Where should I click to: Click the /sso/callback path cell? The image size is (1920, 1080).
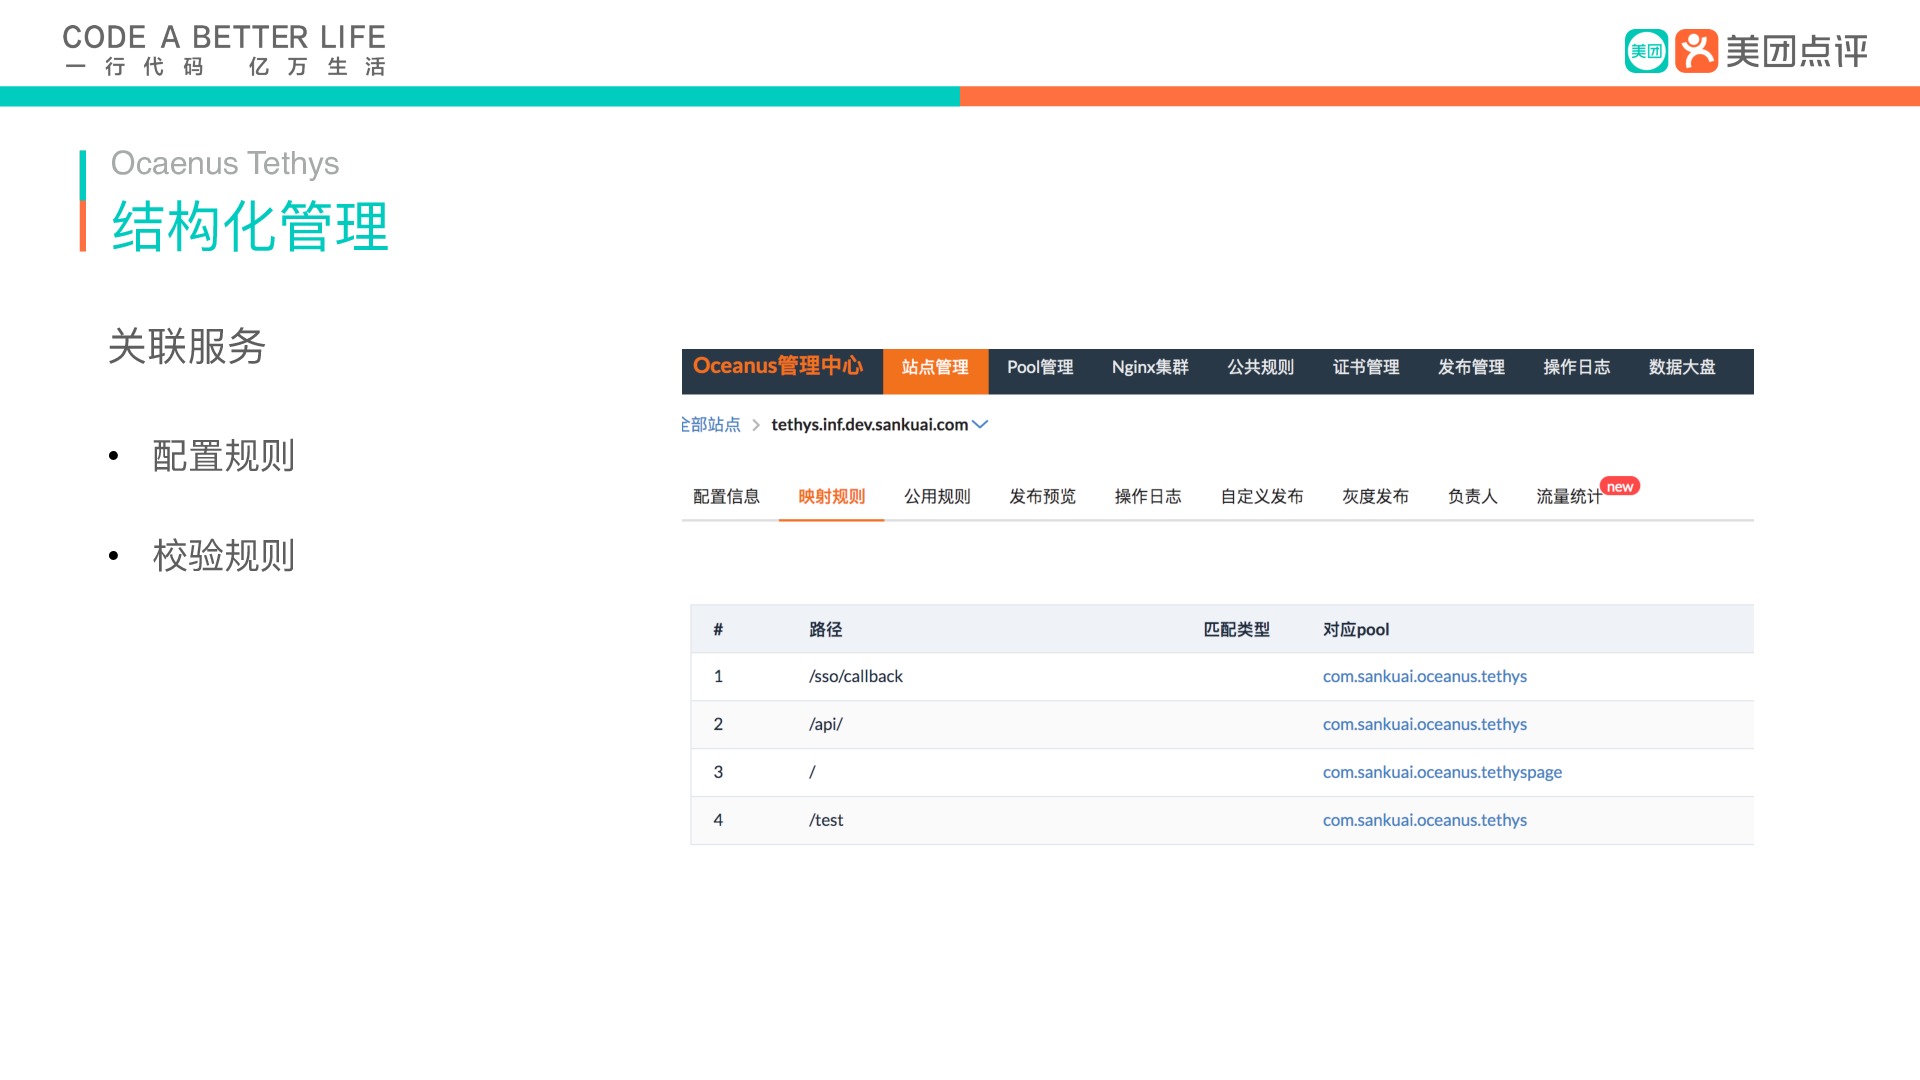(x=855, y=676)
